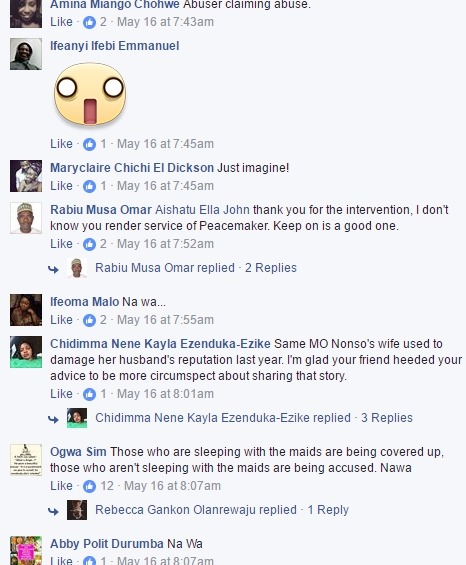Click Rabiu Musa Omar's profile picture

[26, 218]
